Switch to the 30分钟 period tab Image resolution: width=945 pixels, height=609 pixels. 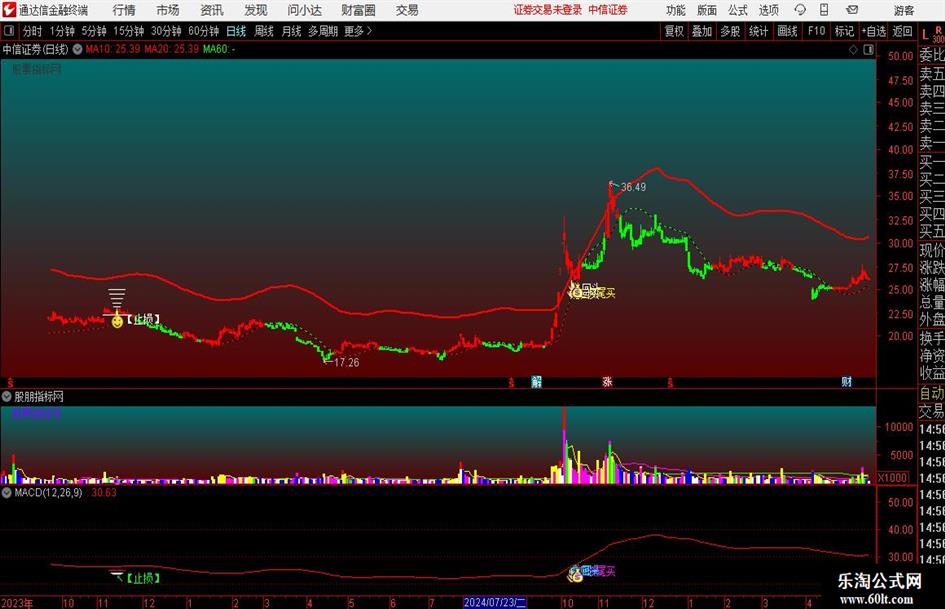pos(166,31)
